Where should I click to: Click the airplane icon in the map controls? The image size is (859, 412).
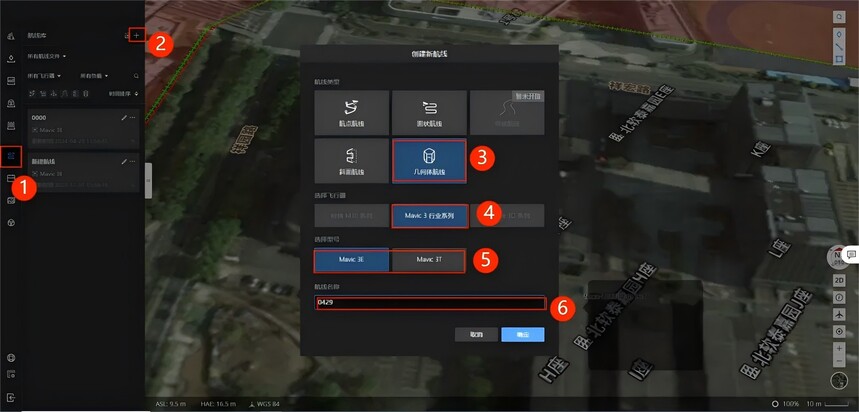[839, 314]
